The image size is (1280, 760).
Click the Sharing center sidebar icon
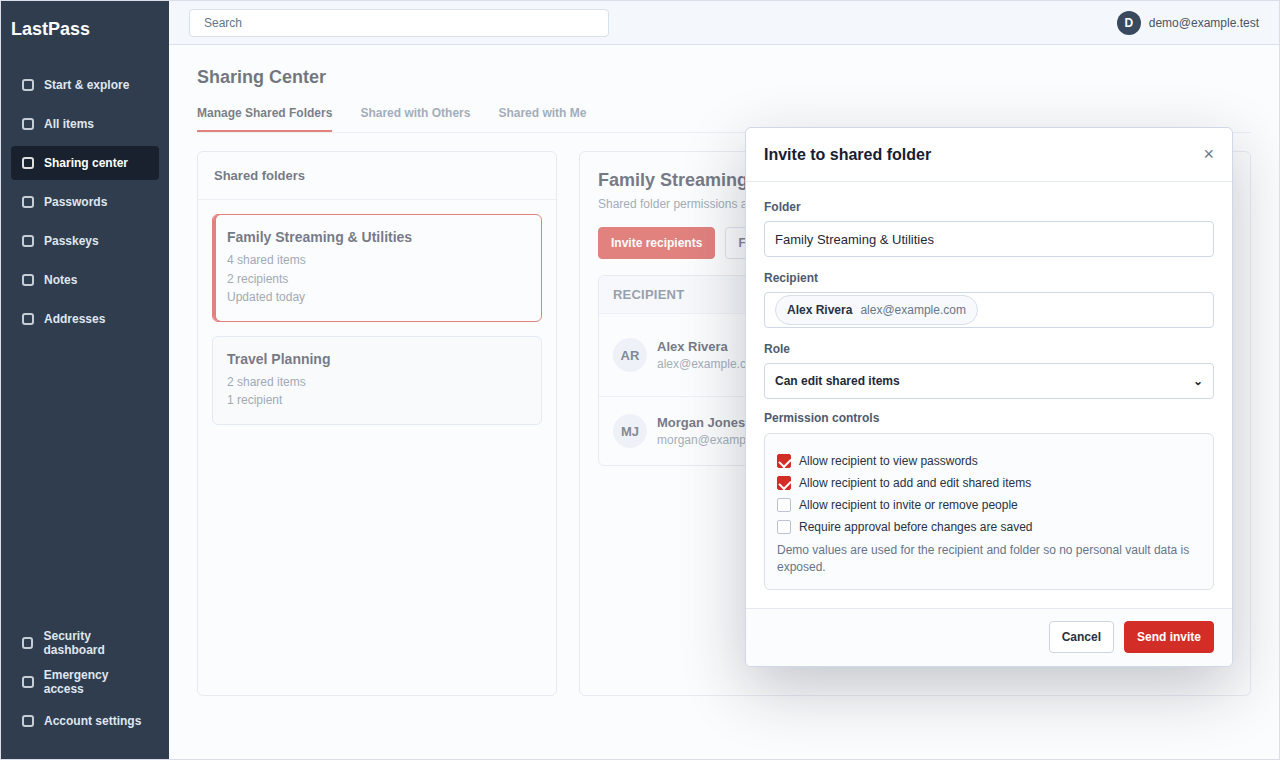[28, 163]
